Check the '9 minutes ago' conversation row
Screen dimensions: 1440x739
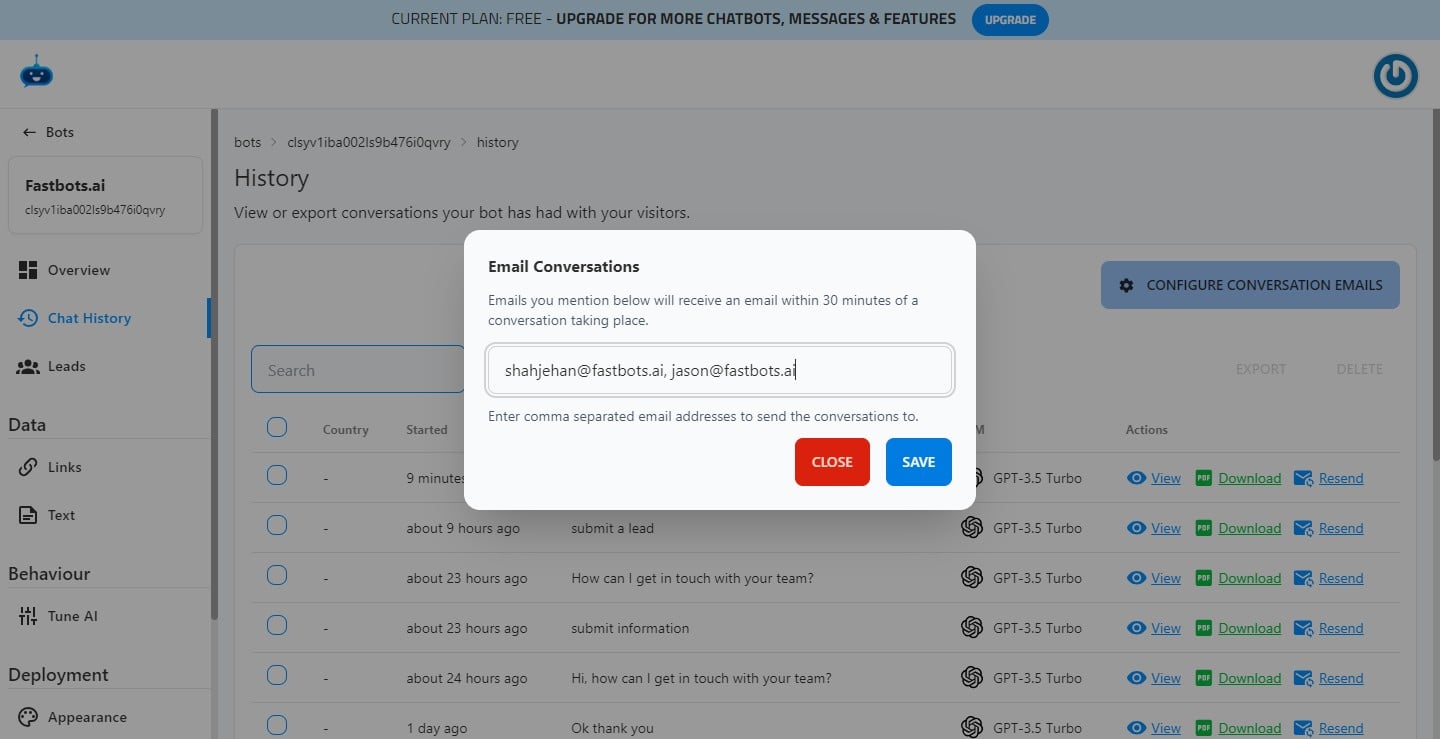click(x=277, y=476)
